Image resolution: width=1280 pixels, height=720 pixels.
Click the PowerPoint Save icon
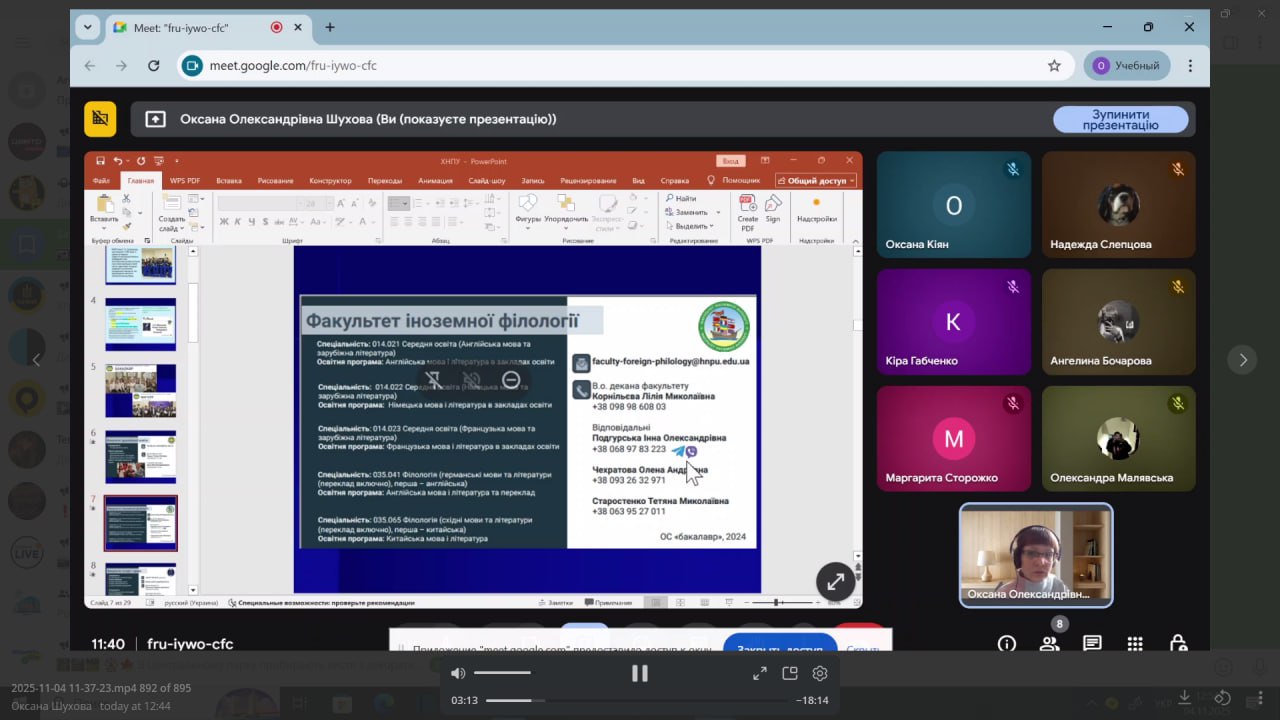coord(100,161)
